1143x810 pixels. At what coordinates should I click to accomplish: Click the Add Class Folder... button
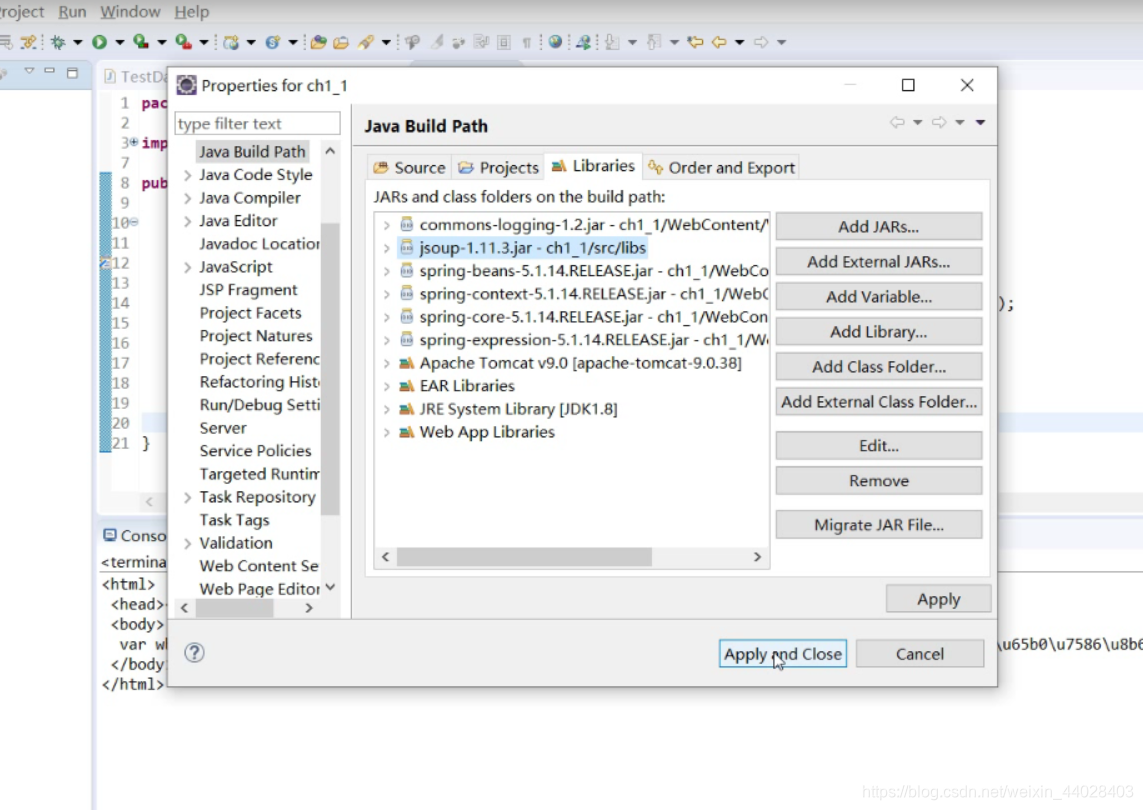pos(878,367)
